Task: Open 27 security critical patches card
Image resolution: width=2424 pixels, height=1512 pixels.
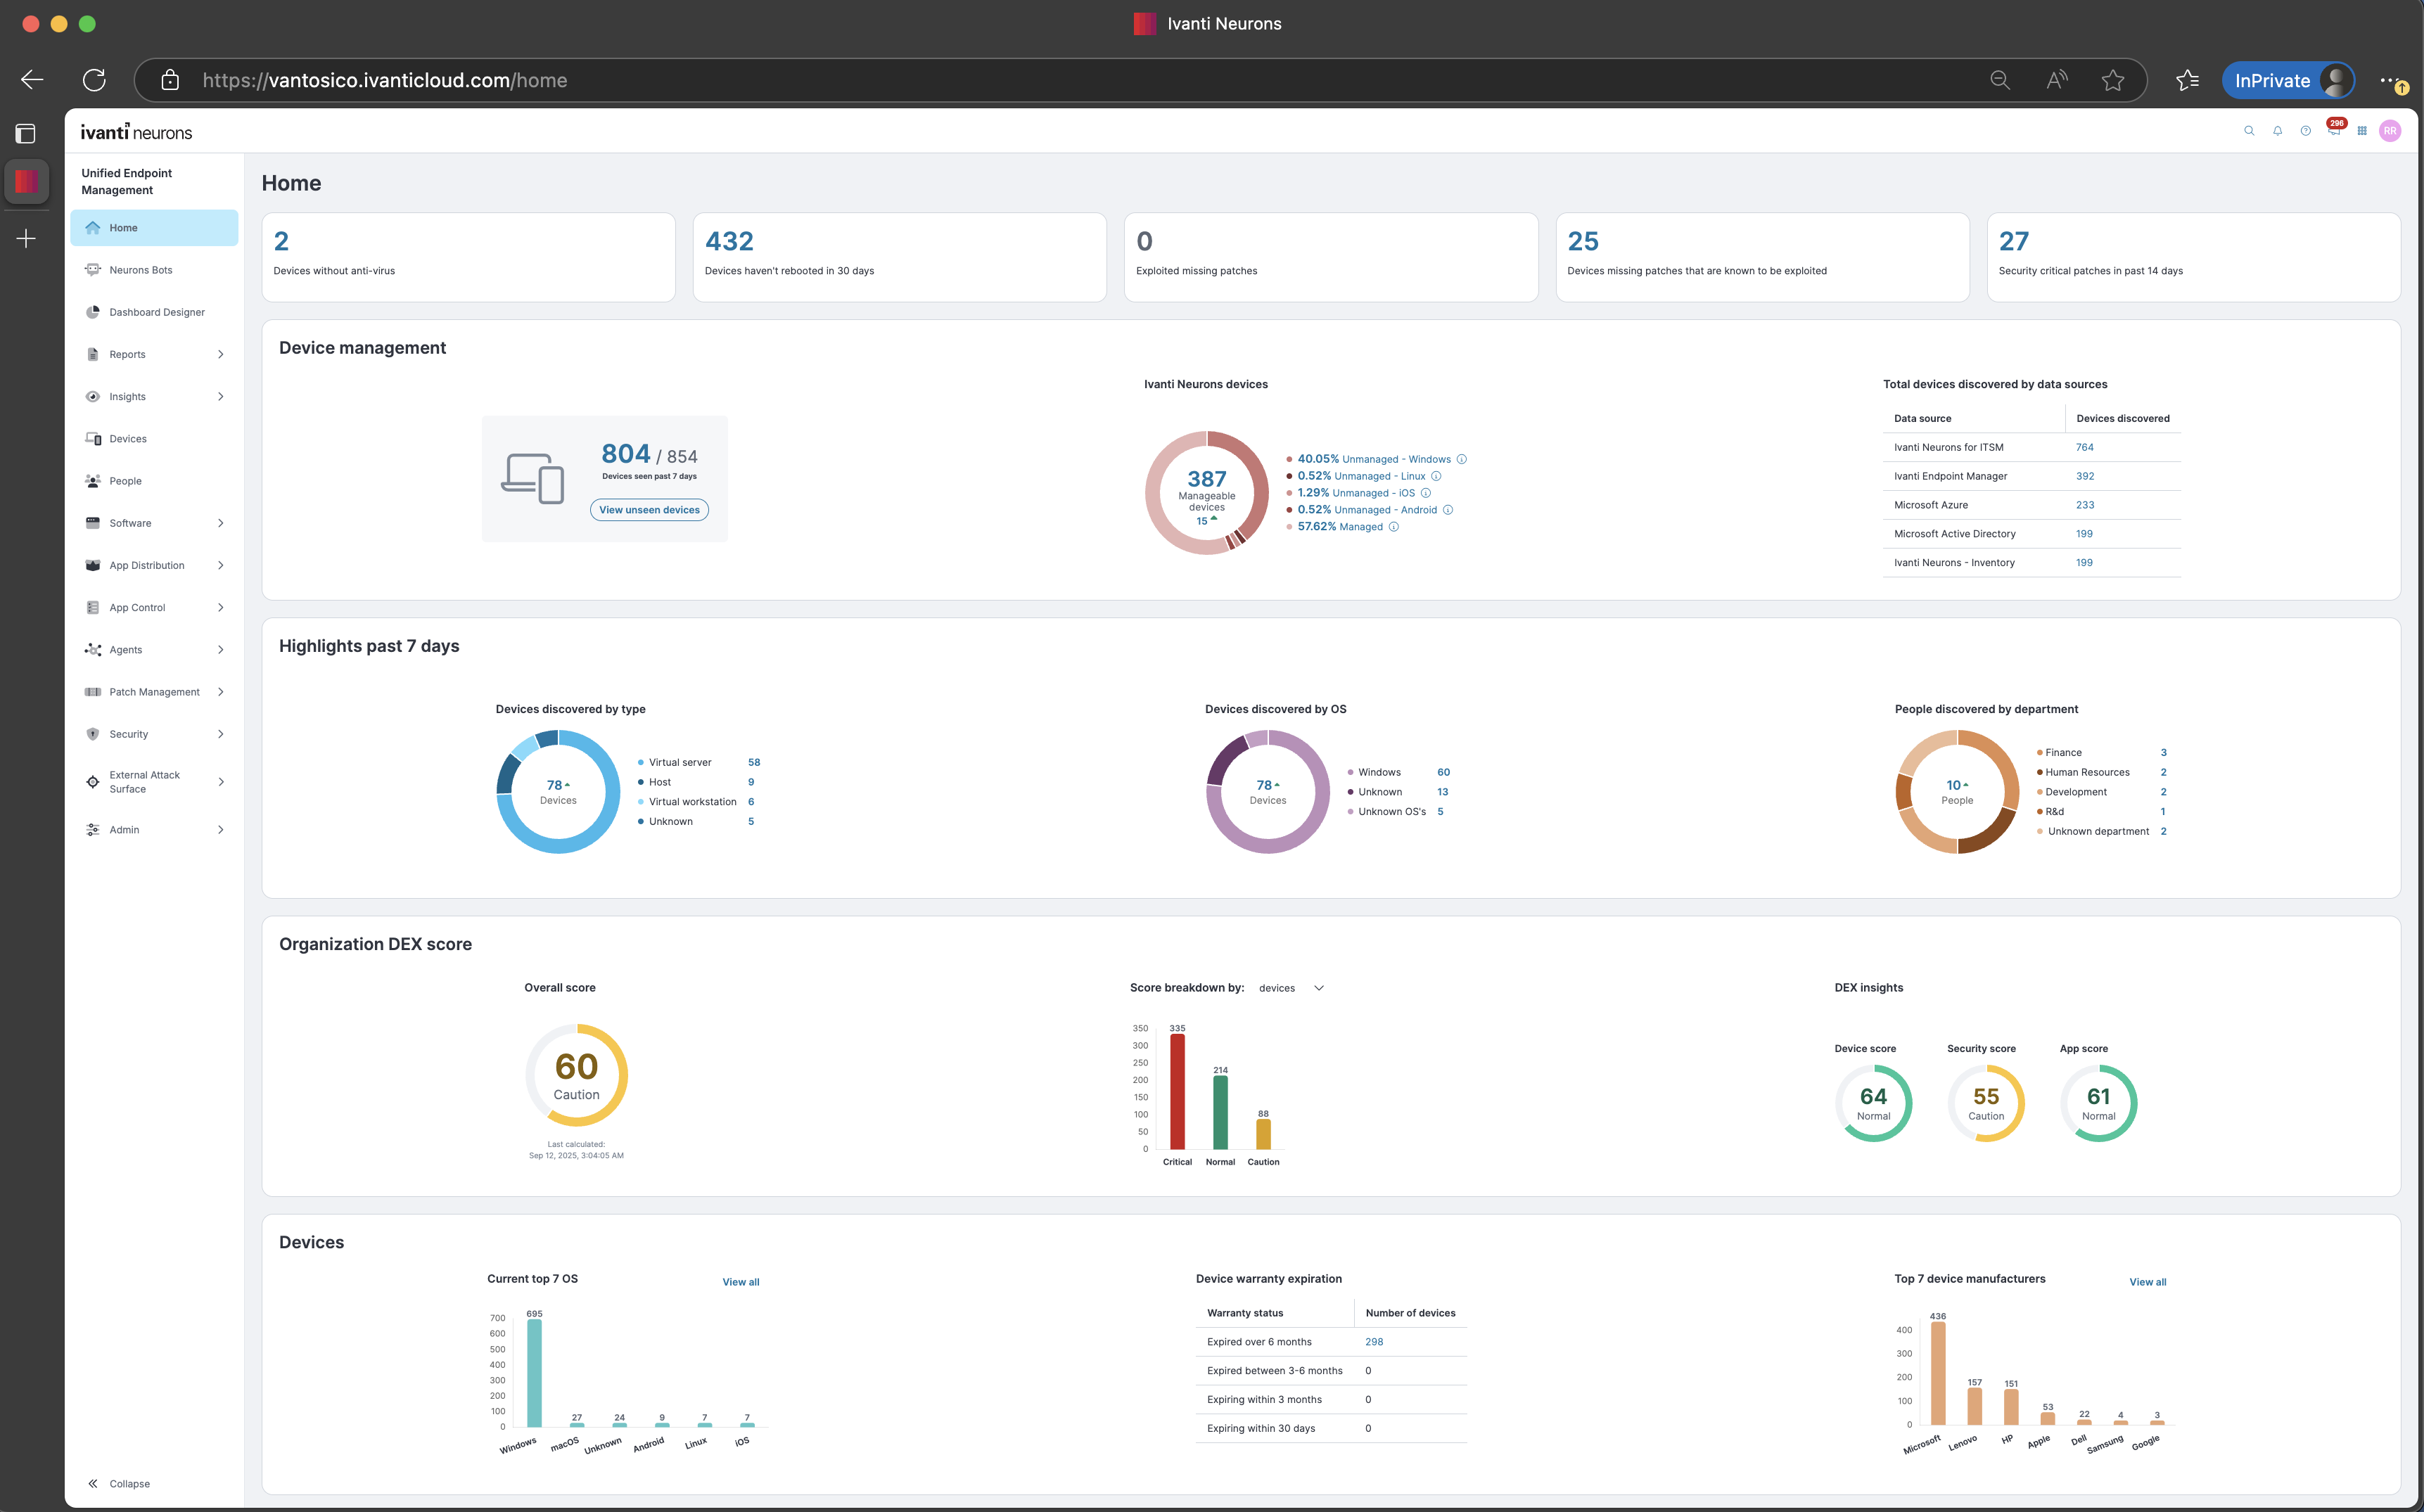Action: point(2193,257)
